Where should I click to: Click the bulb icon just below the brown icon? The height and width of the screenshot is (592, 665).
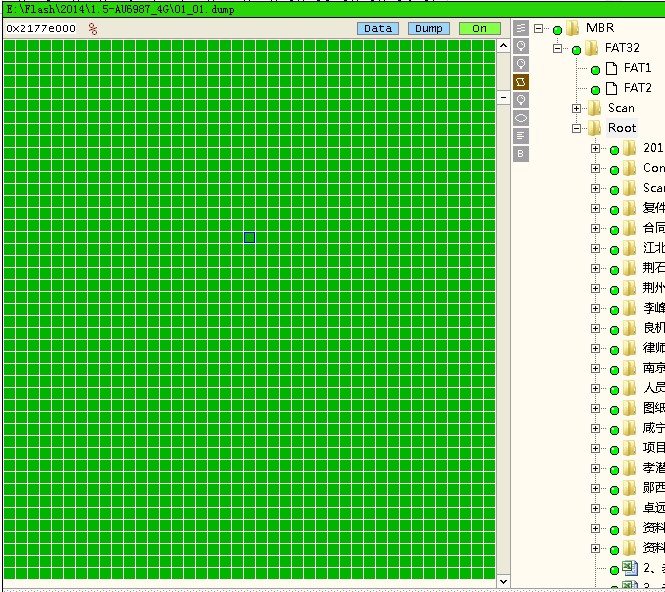click(x=521, y=100)
